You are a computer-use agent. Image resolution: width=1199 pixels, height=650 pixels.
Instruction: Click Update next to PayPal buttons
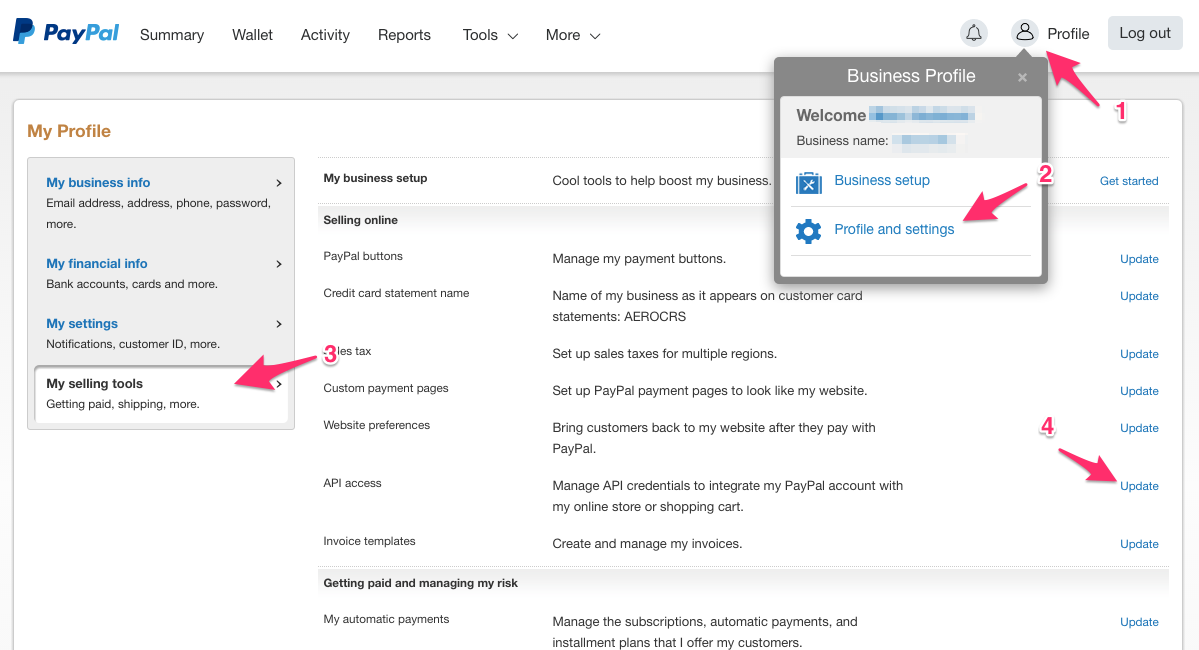tap(1139, 259)
